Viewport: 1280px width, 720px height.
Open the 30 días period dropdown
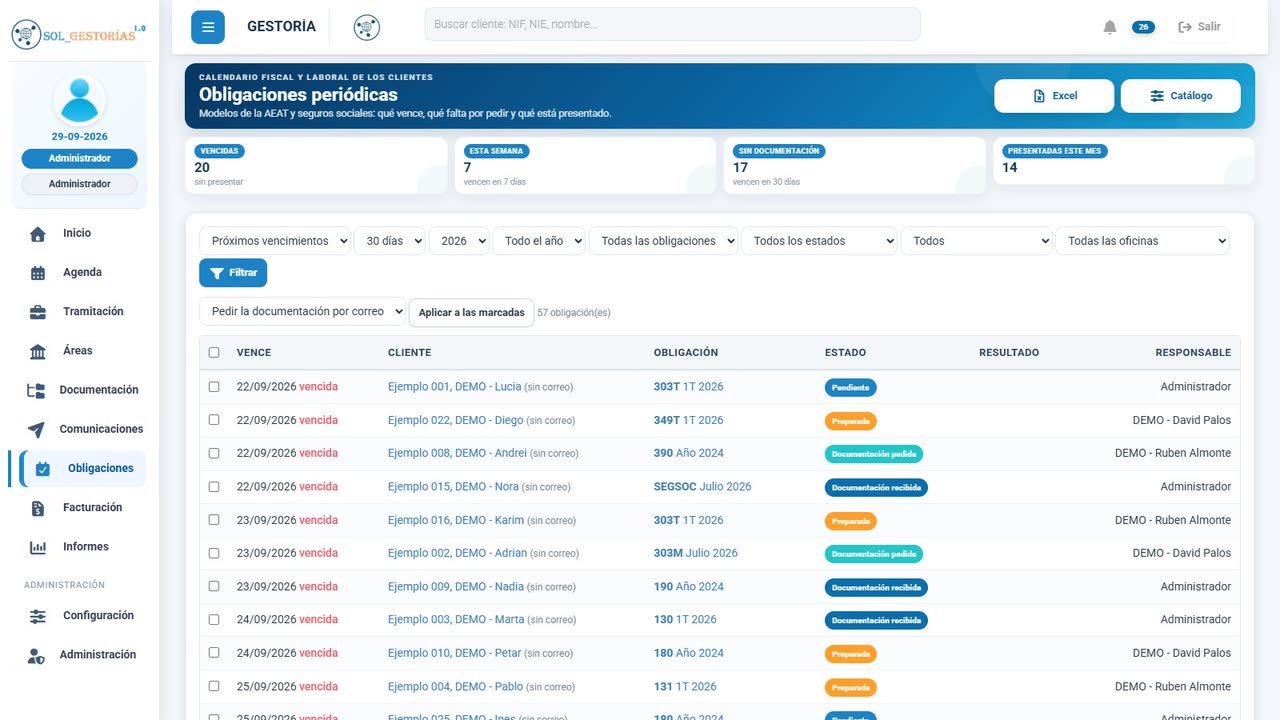click(x=390, y=241)
